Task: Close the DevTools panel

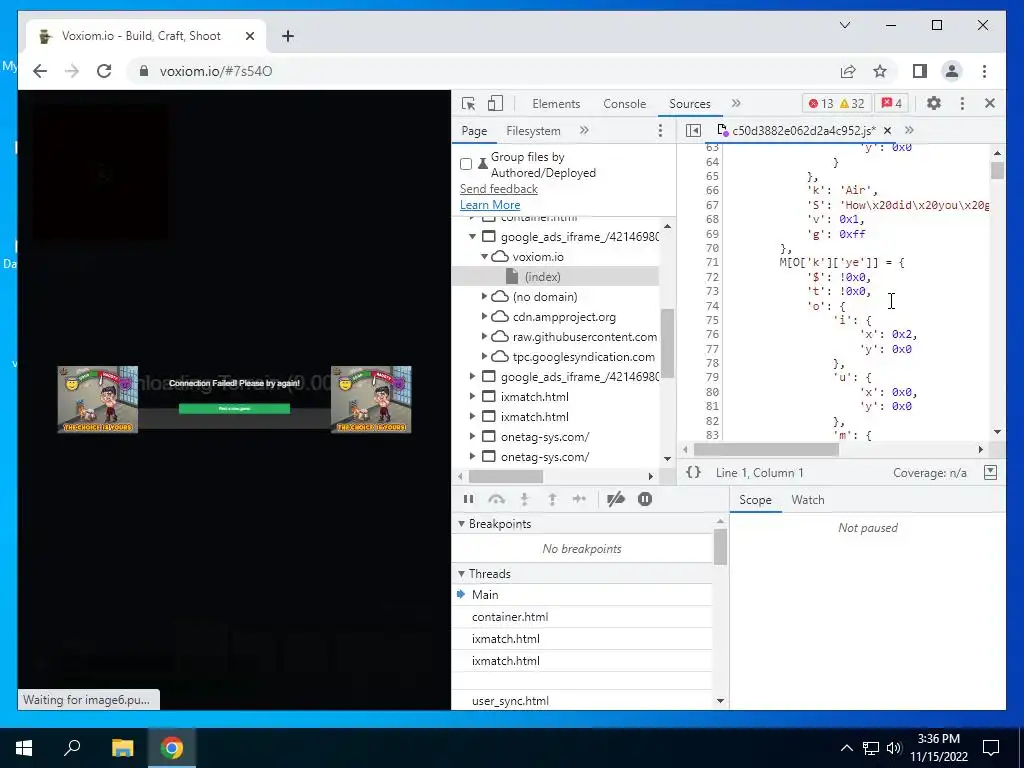Action: pyautogui.click(x=989, y=103)
